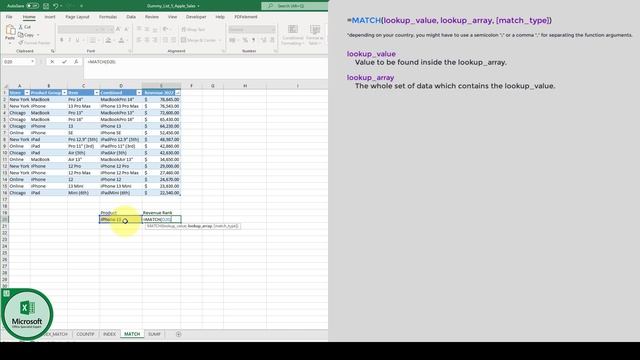640x360 pixels.
Task: Click the Center alignment icon
Action: pyautogui.click(x=147, y=40)
